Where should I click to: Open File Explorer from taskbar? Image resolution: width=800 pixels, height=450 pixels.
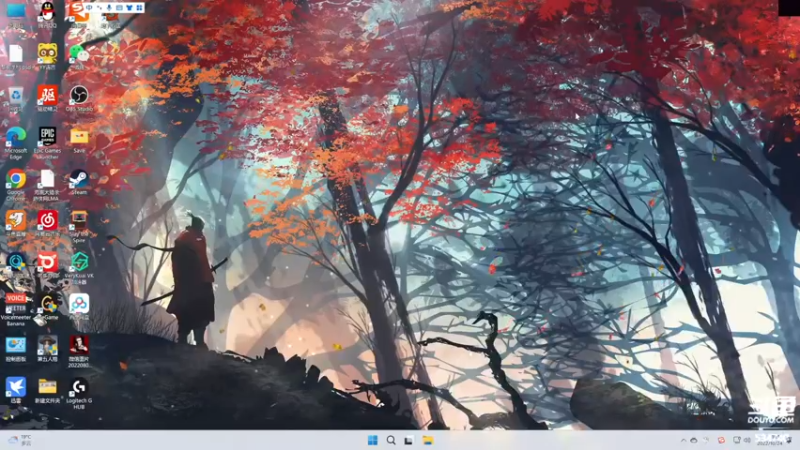428,440
